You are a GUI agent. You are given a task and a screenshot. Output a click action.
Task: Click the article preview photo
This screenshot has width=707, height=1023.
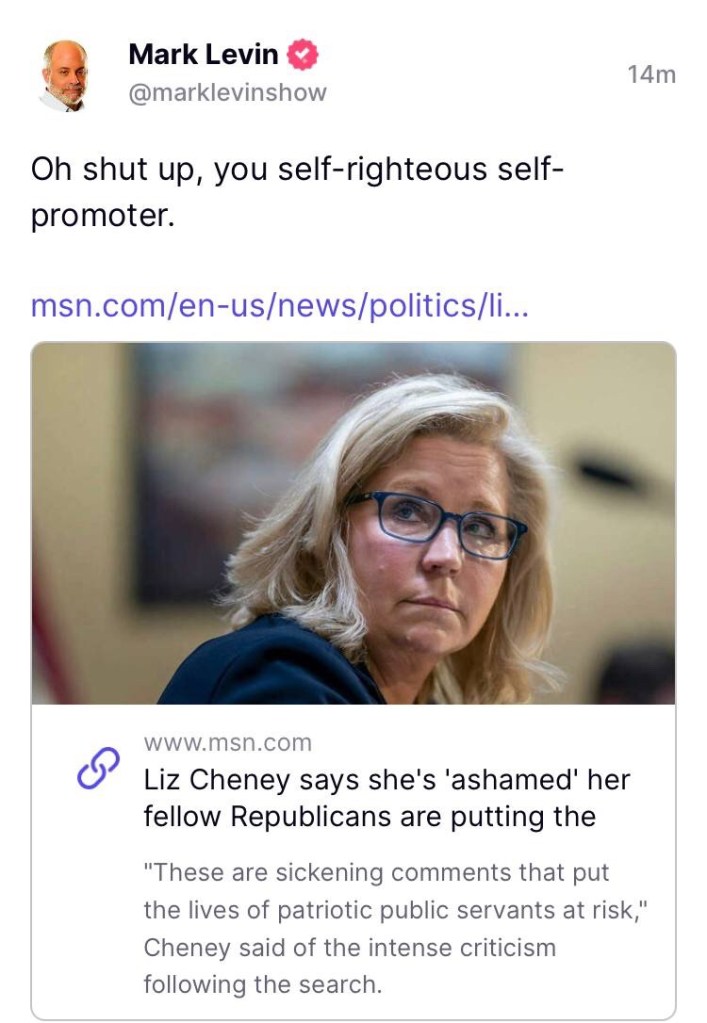coord(353,523)
